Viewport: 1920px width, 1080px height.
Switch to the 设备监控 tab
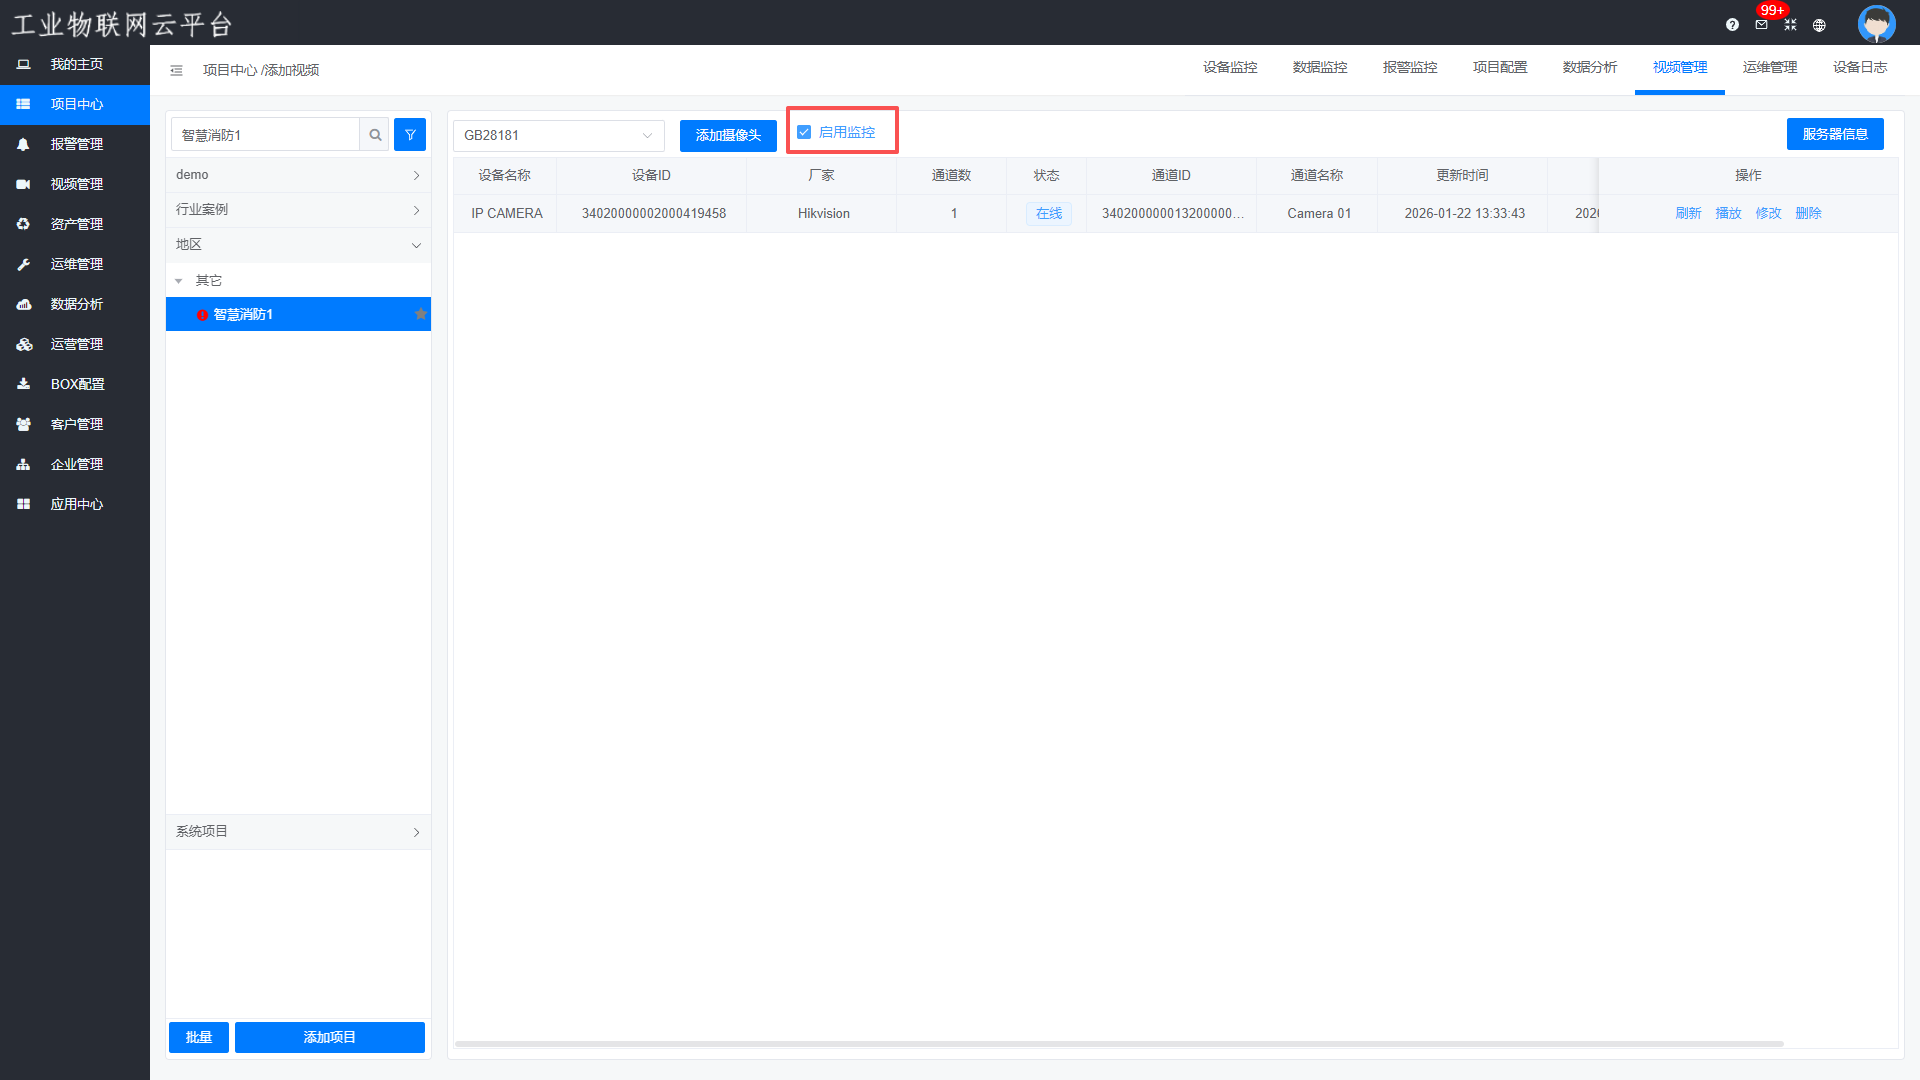pos(1230,67)
